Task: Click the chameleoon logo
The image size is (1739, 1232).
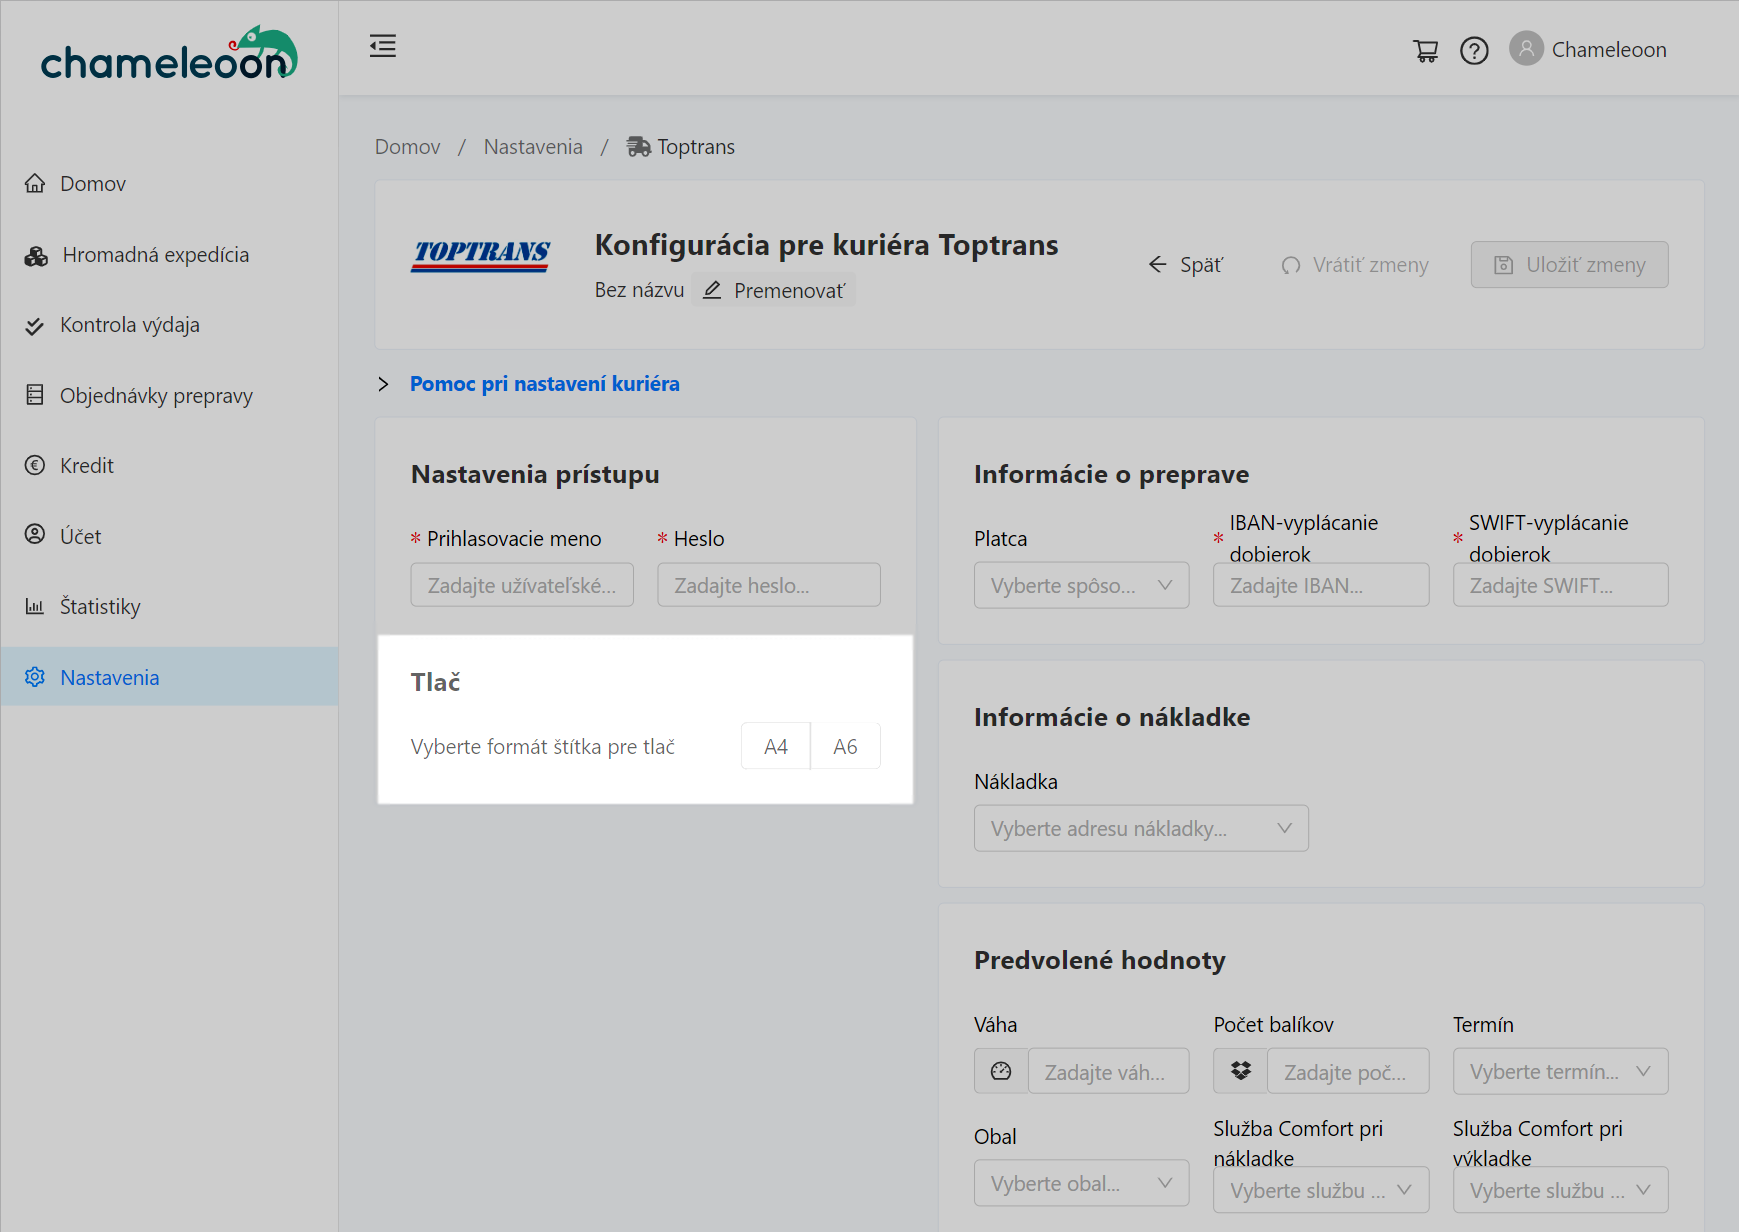Action: click(169, 55)
